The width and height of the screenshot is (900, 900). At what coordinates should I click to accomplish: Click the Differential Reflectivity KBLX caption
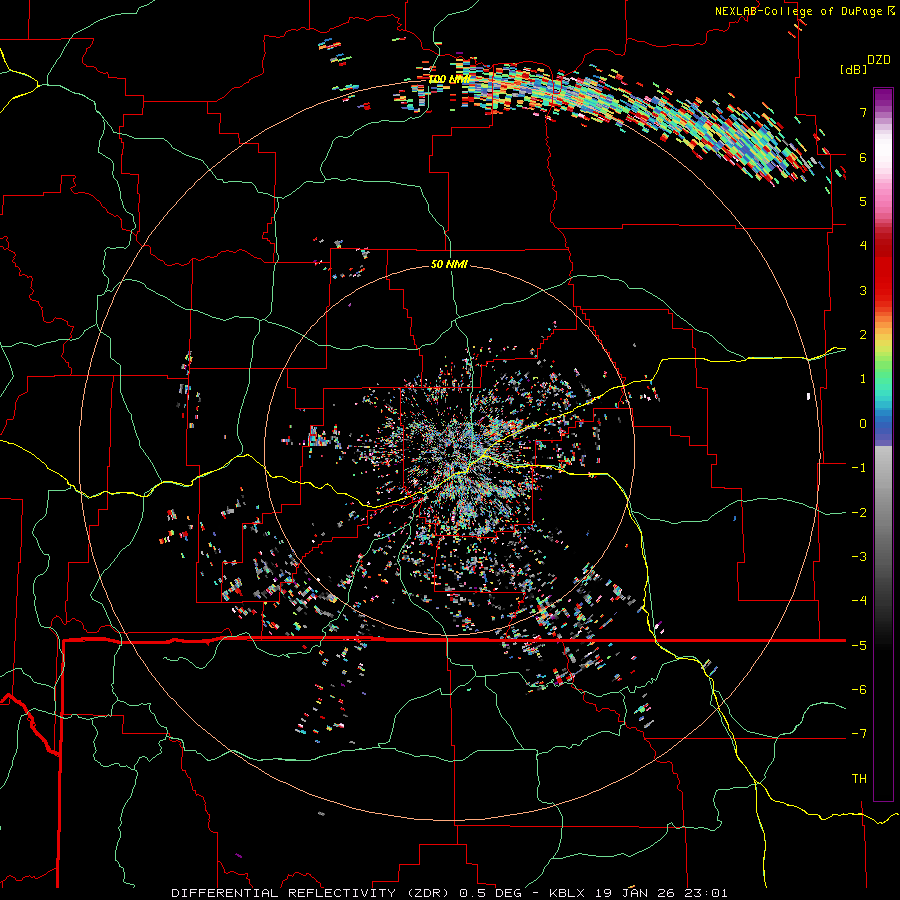coord(449,893)
